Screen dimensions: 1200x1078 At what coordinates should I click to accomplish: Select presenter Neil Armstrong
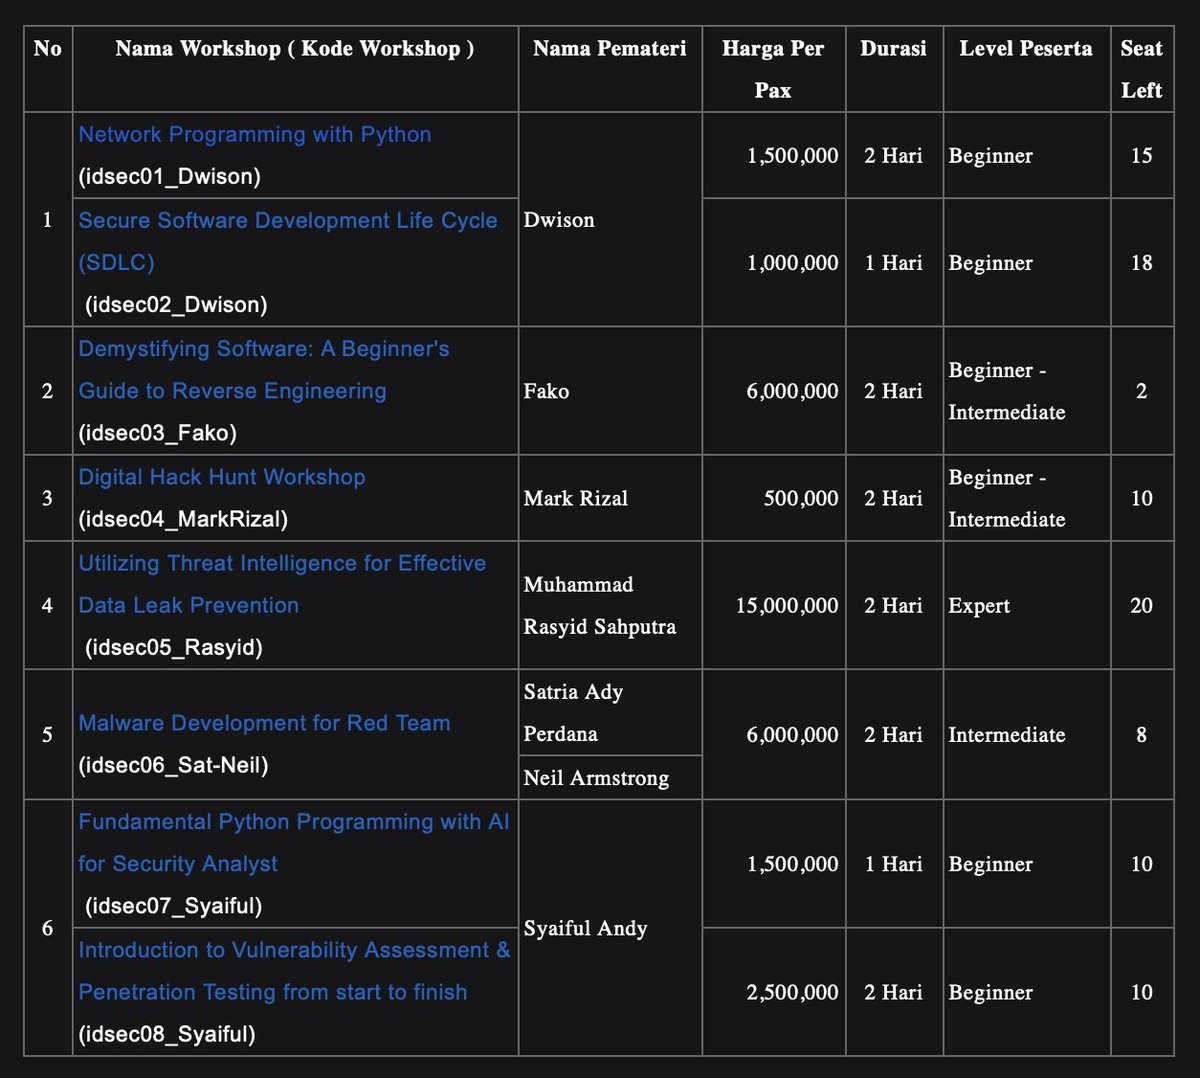point(596,778)
